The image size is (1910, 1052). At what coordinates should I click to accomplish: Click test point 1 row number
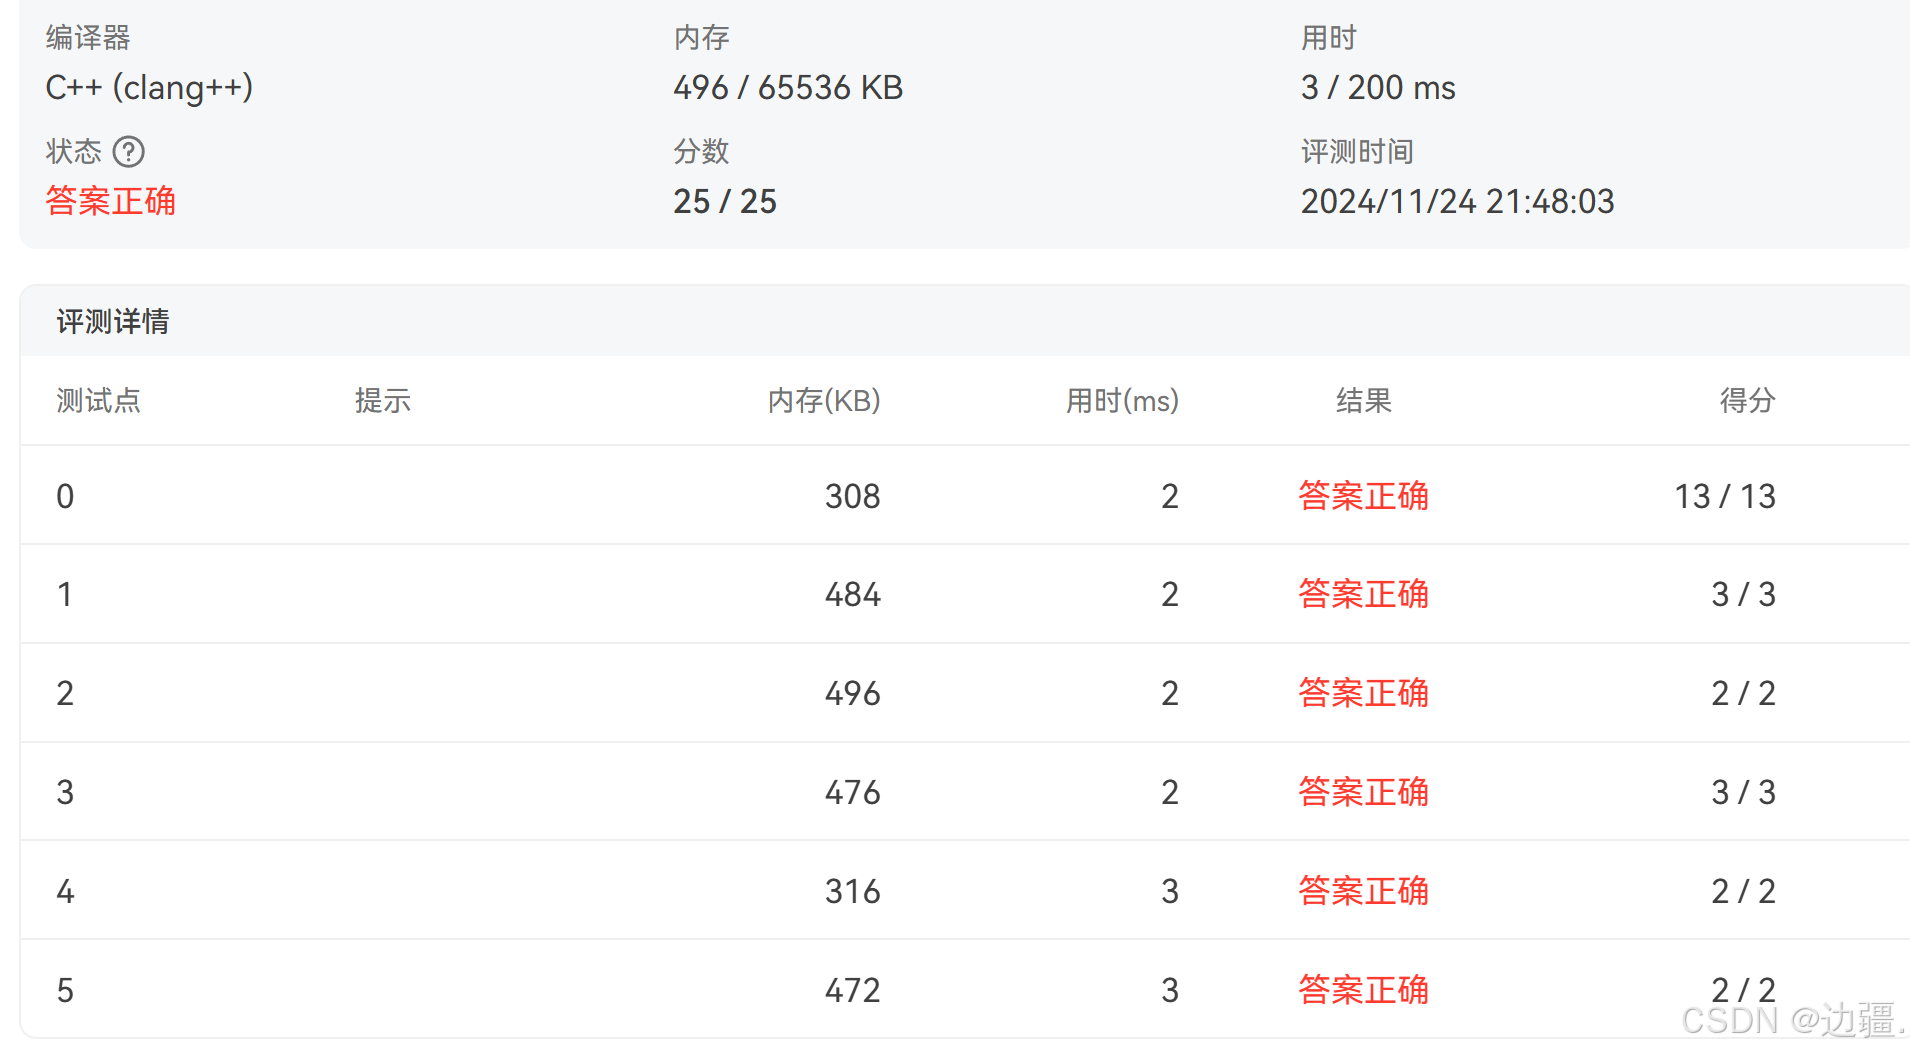pyautogui.click(x=65, y=594)
